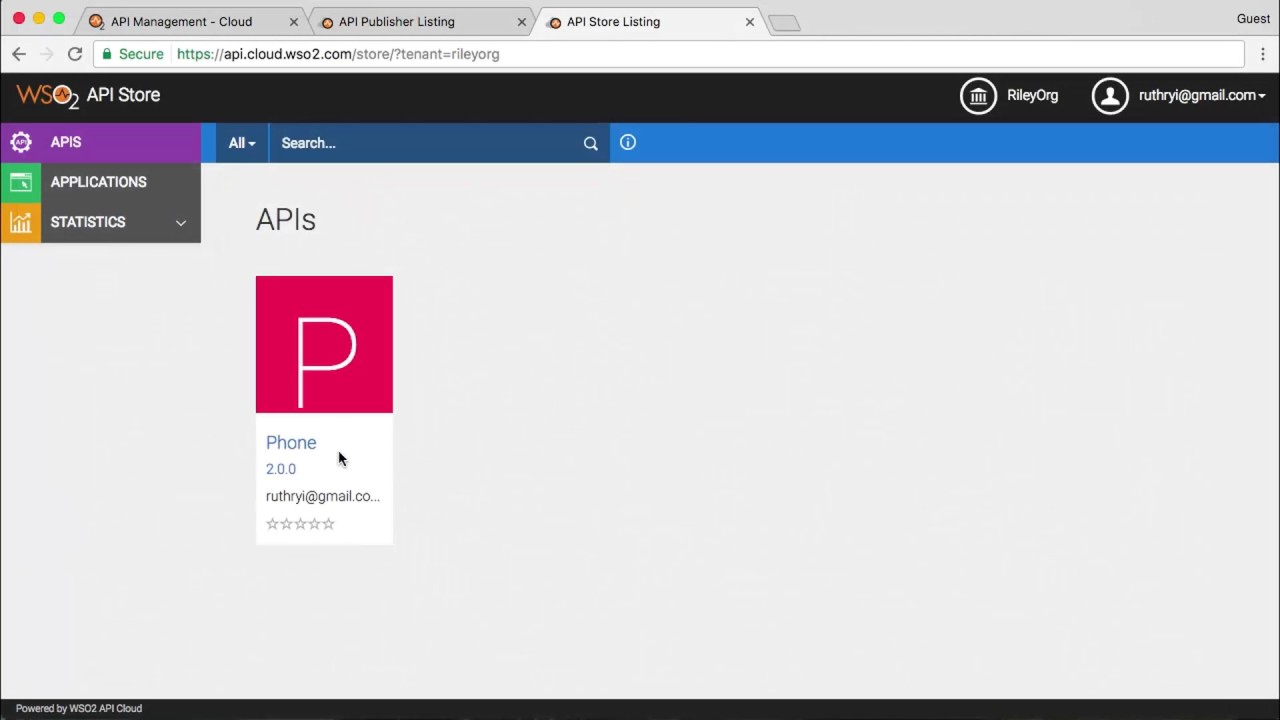Click the Guest profile label
This screenshot has height=720, width=1280.
tap(1253, 19)
